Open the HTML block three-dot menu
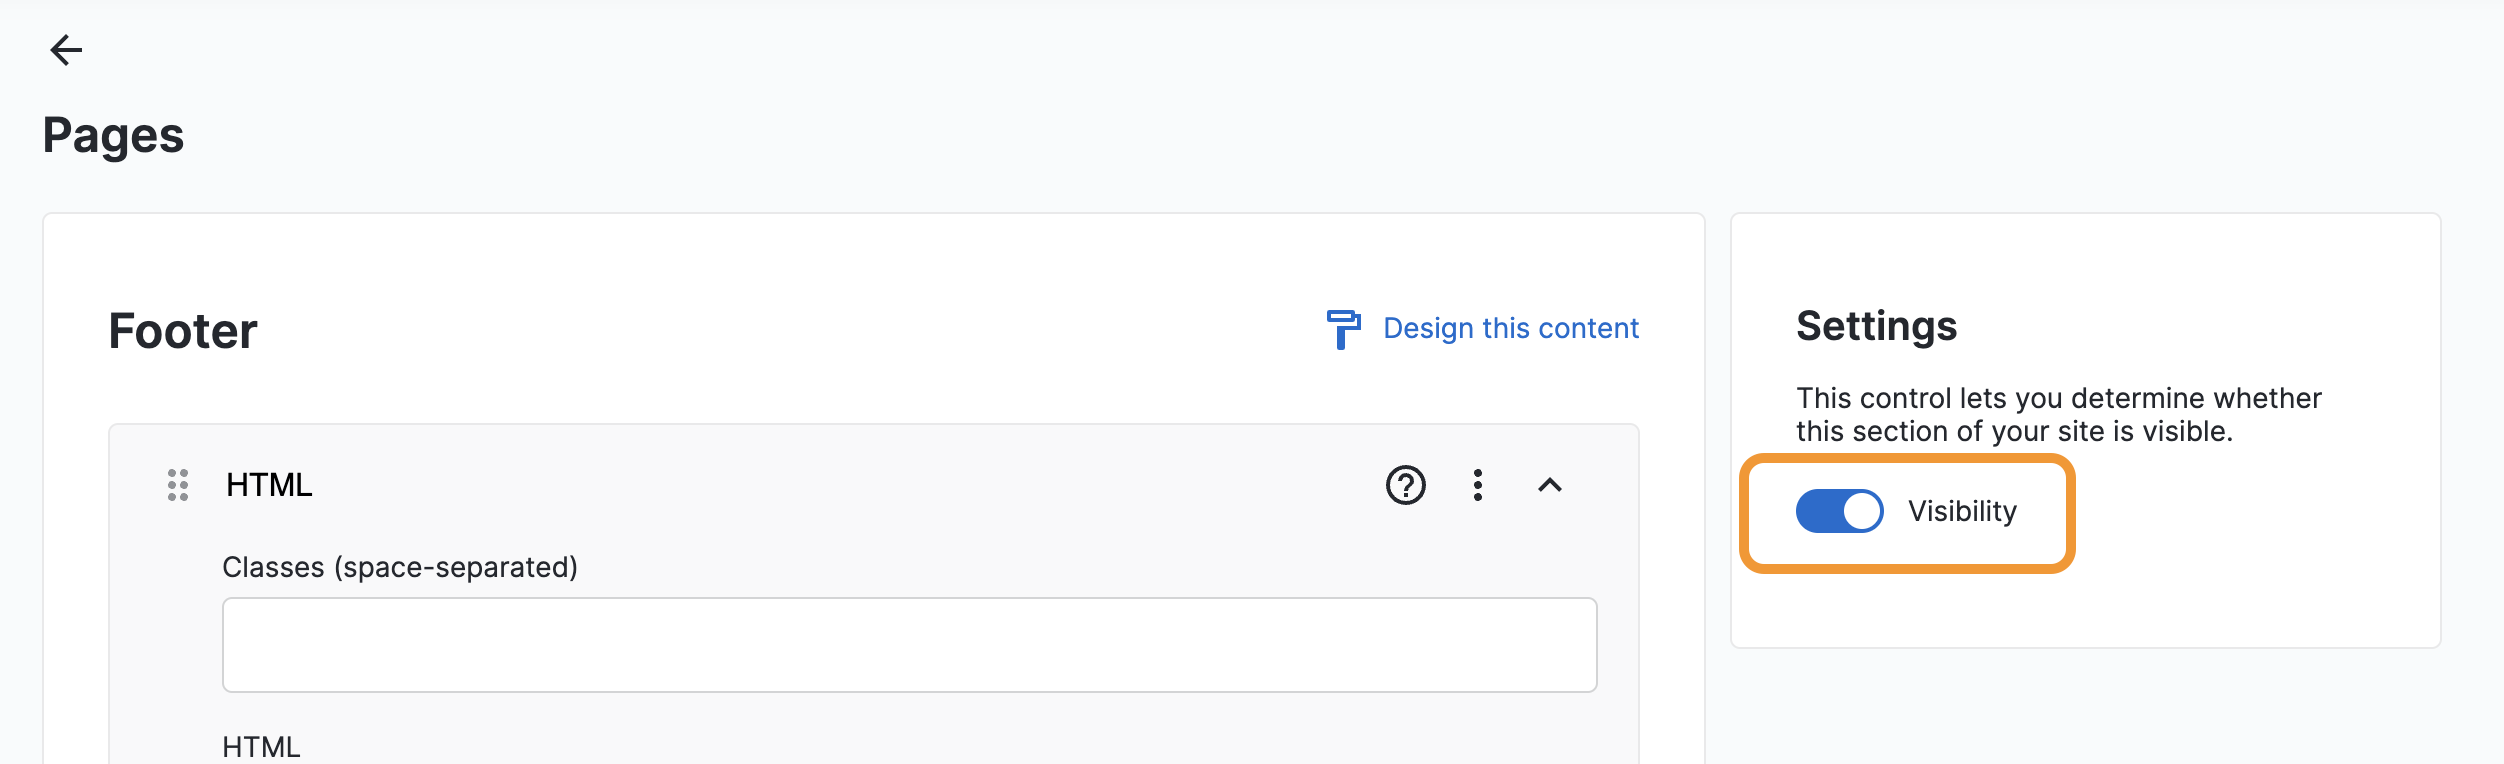Image resolution: width=2504 pixels, height=764 pixels. 1478,485
